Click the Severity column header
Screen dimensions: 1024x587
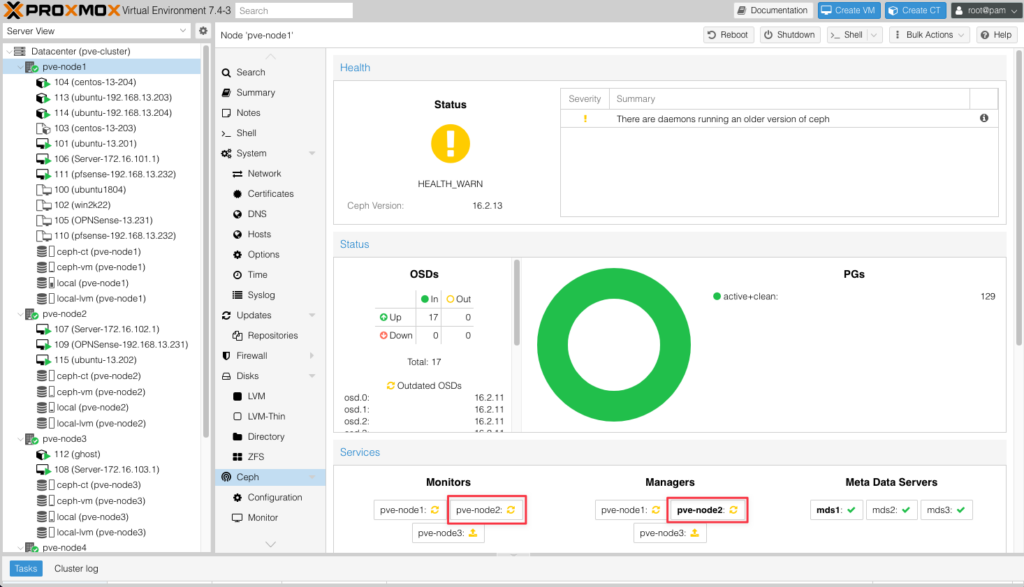coord(584,99)
